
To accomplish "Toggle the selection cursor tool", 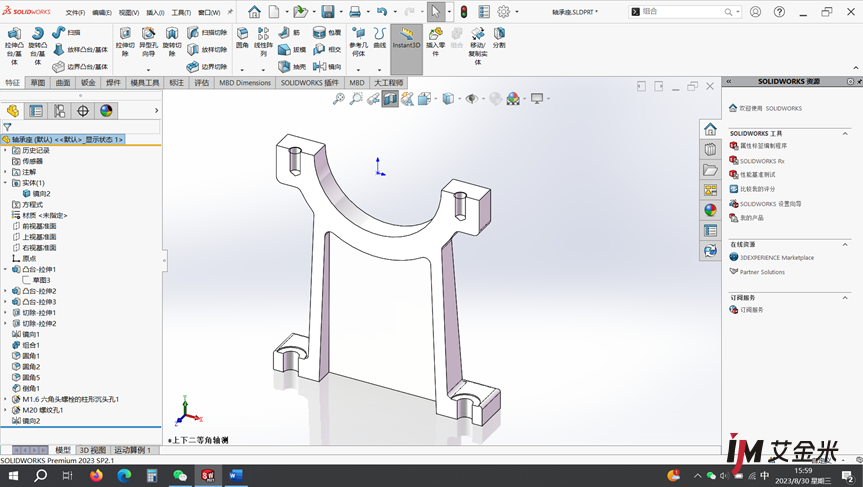I will click(435, 12).
